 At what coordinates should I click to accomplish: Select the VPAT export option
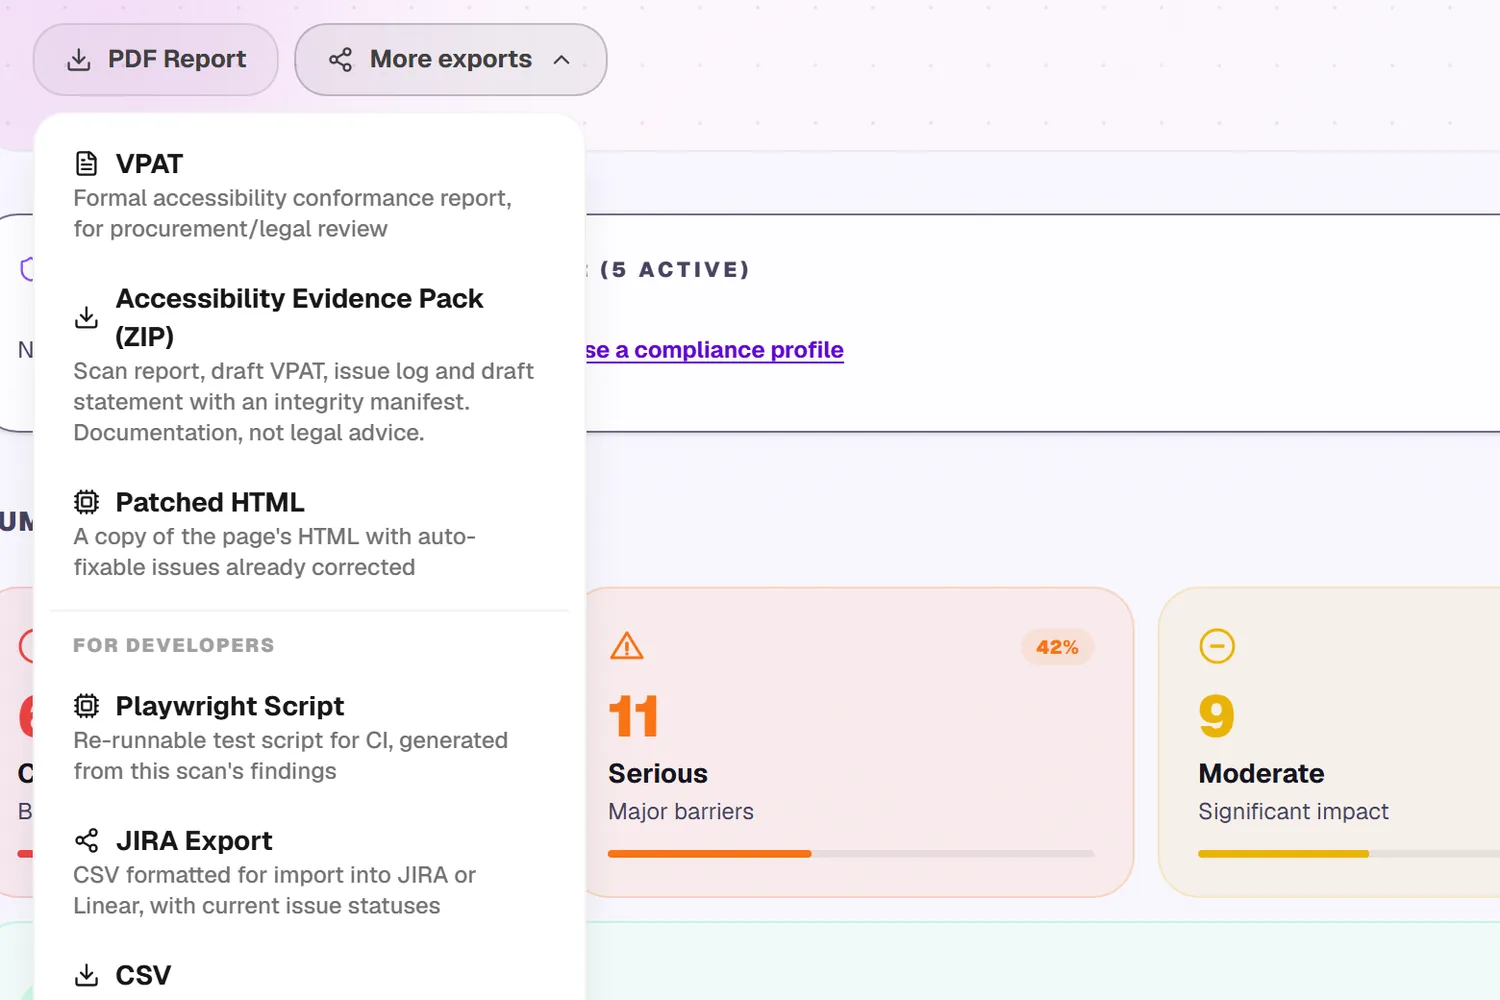pyautogui.click(x=309, y=195)
